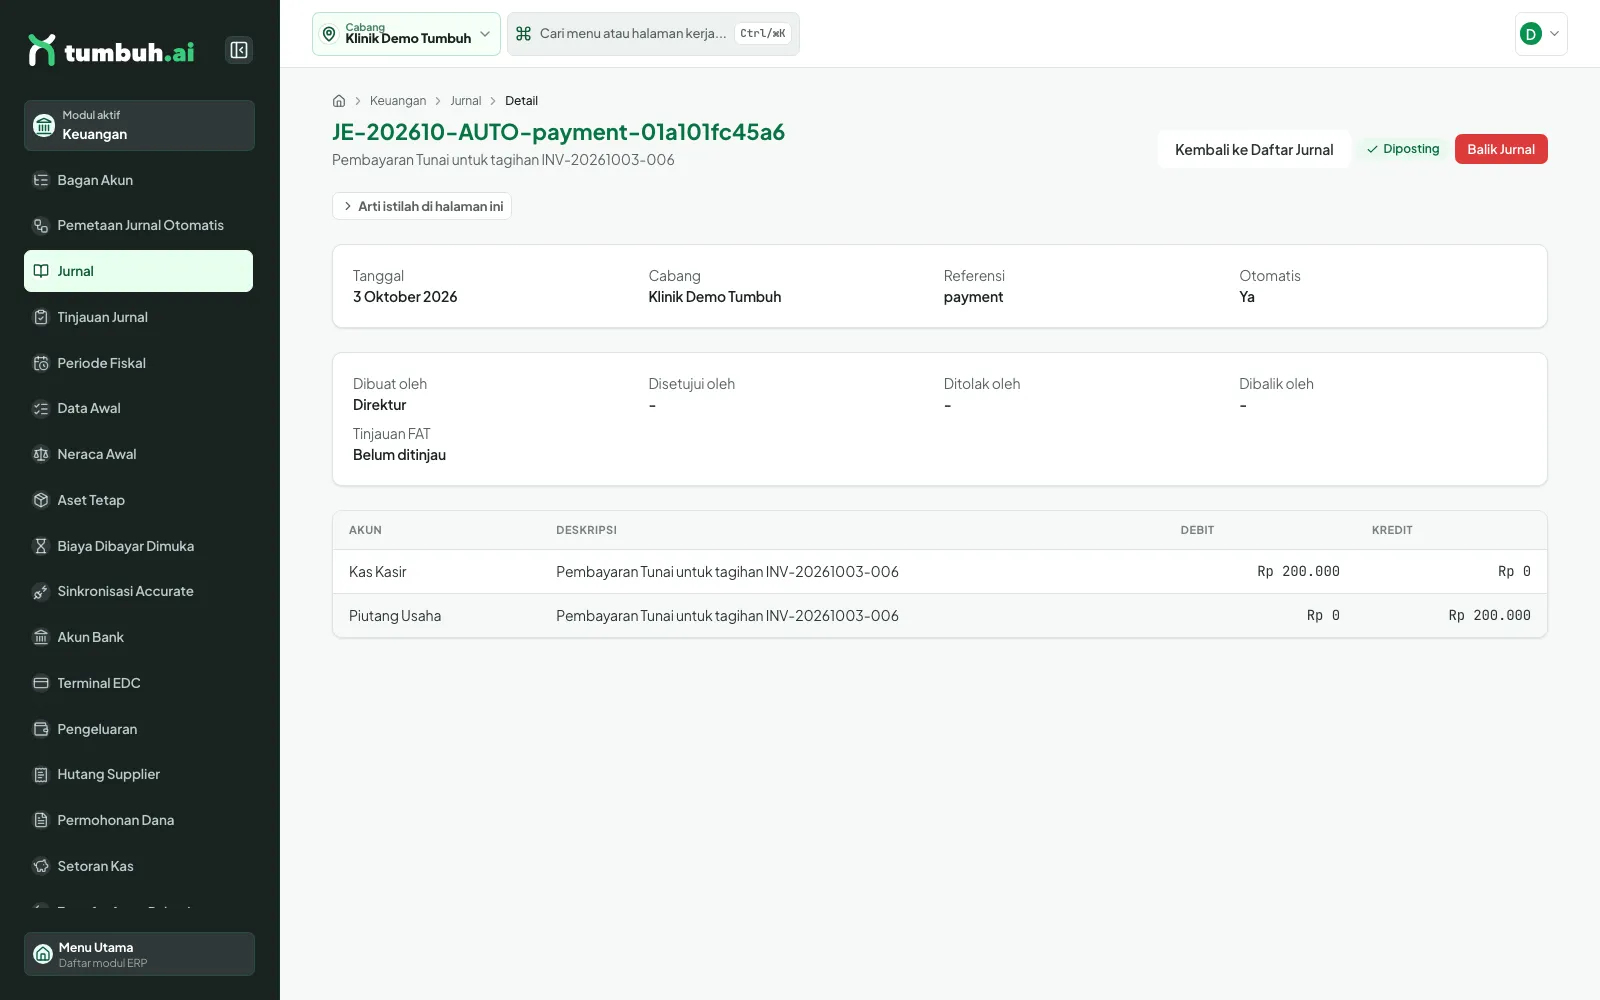Click the Periode Fiskal calendar icon
This screenshot has width=1600, height=1000.
[x=41, y=363]
